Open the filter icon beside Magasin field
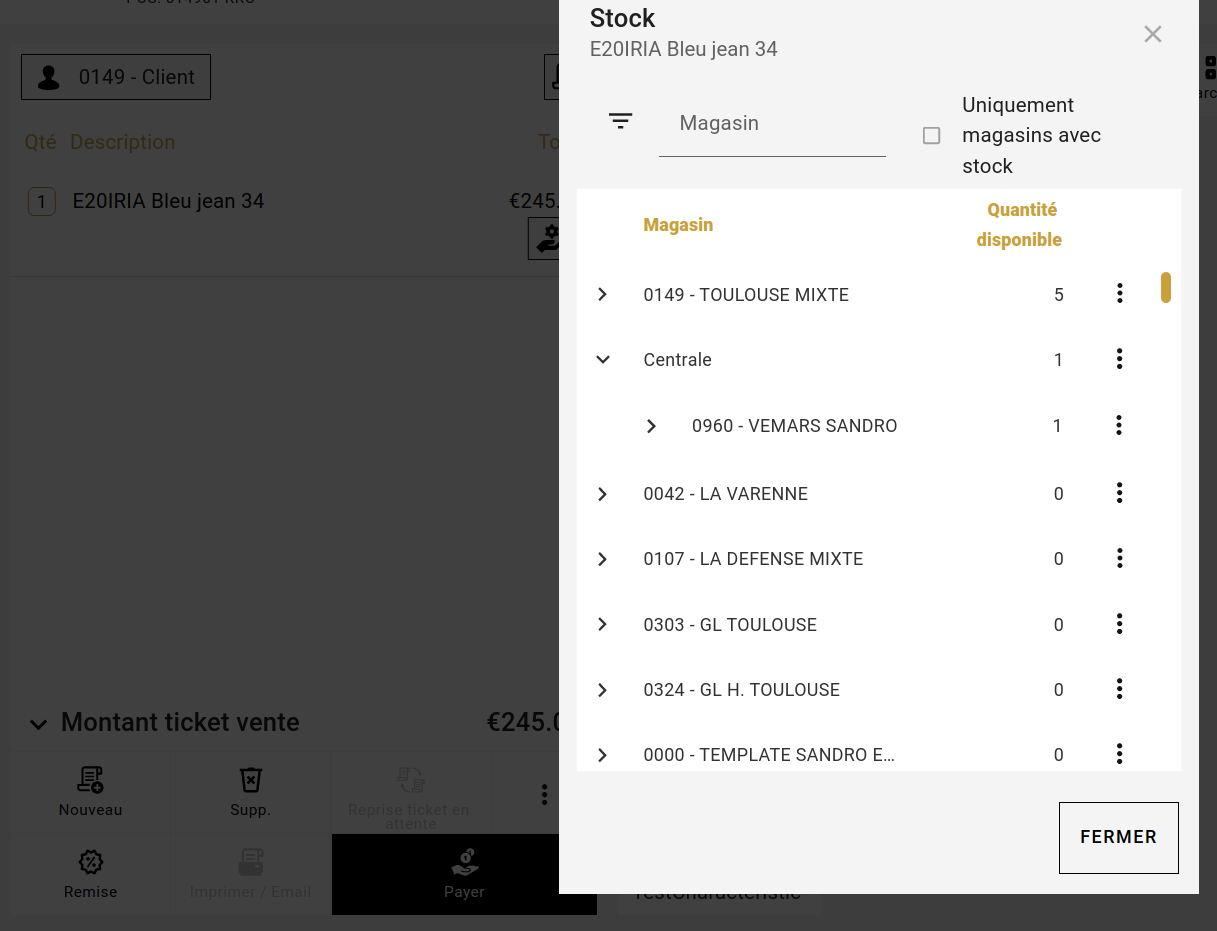 coord(620,122)
